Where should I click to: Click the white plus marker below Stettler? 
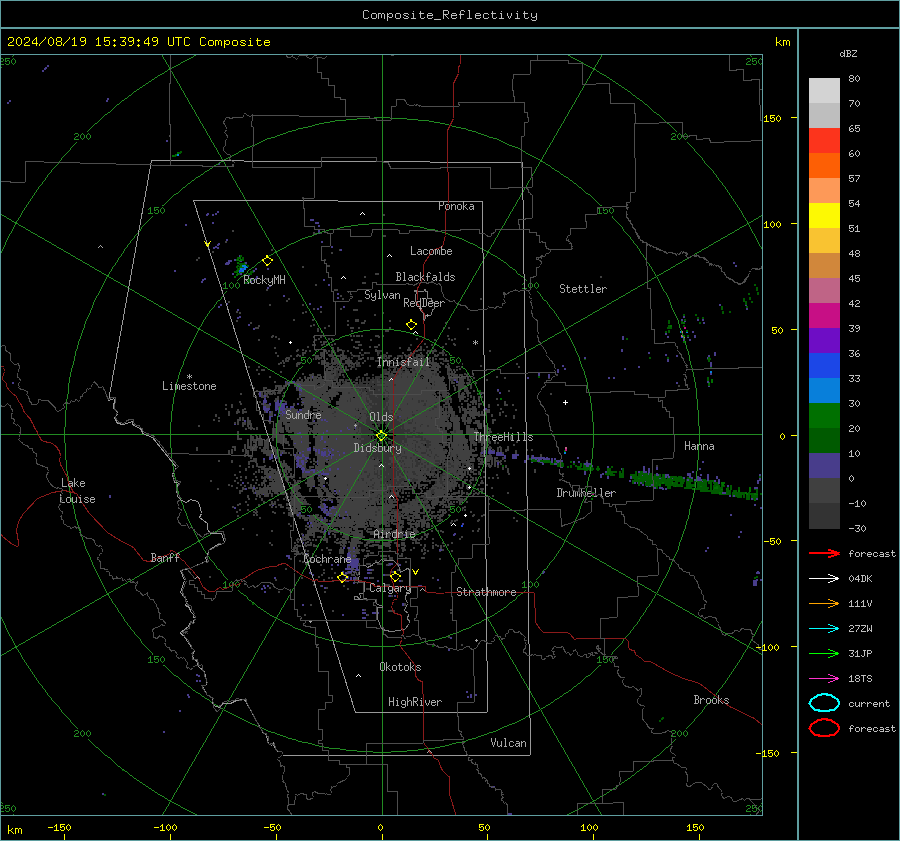[x=565, y=402]
